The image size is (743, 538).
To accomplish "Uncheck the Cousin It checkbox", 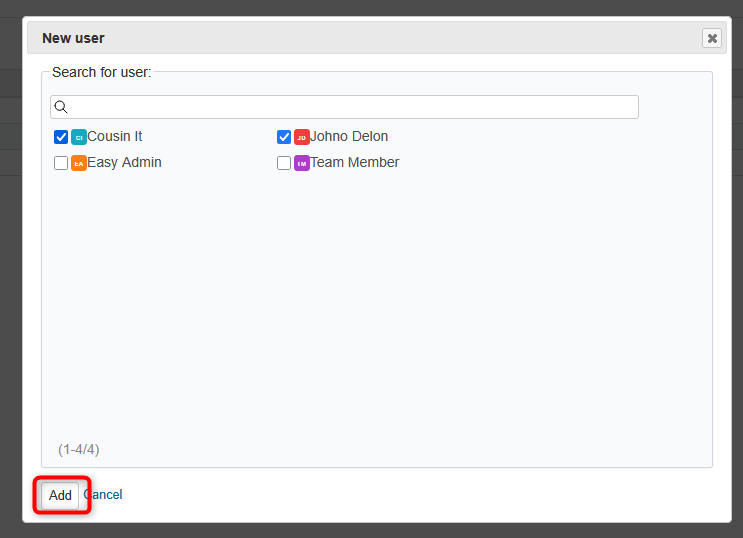I will pyautogui.click(x=61, y=137).
